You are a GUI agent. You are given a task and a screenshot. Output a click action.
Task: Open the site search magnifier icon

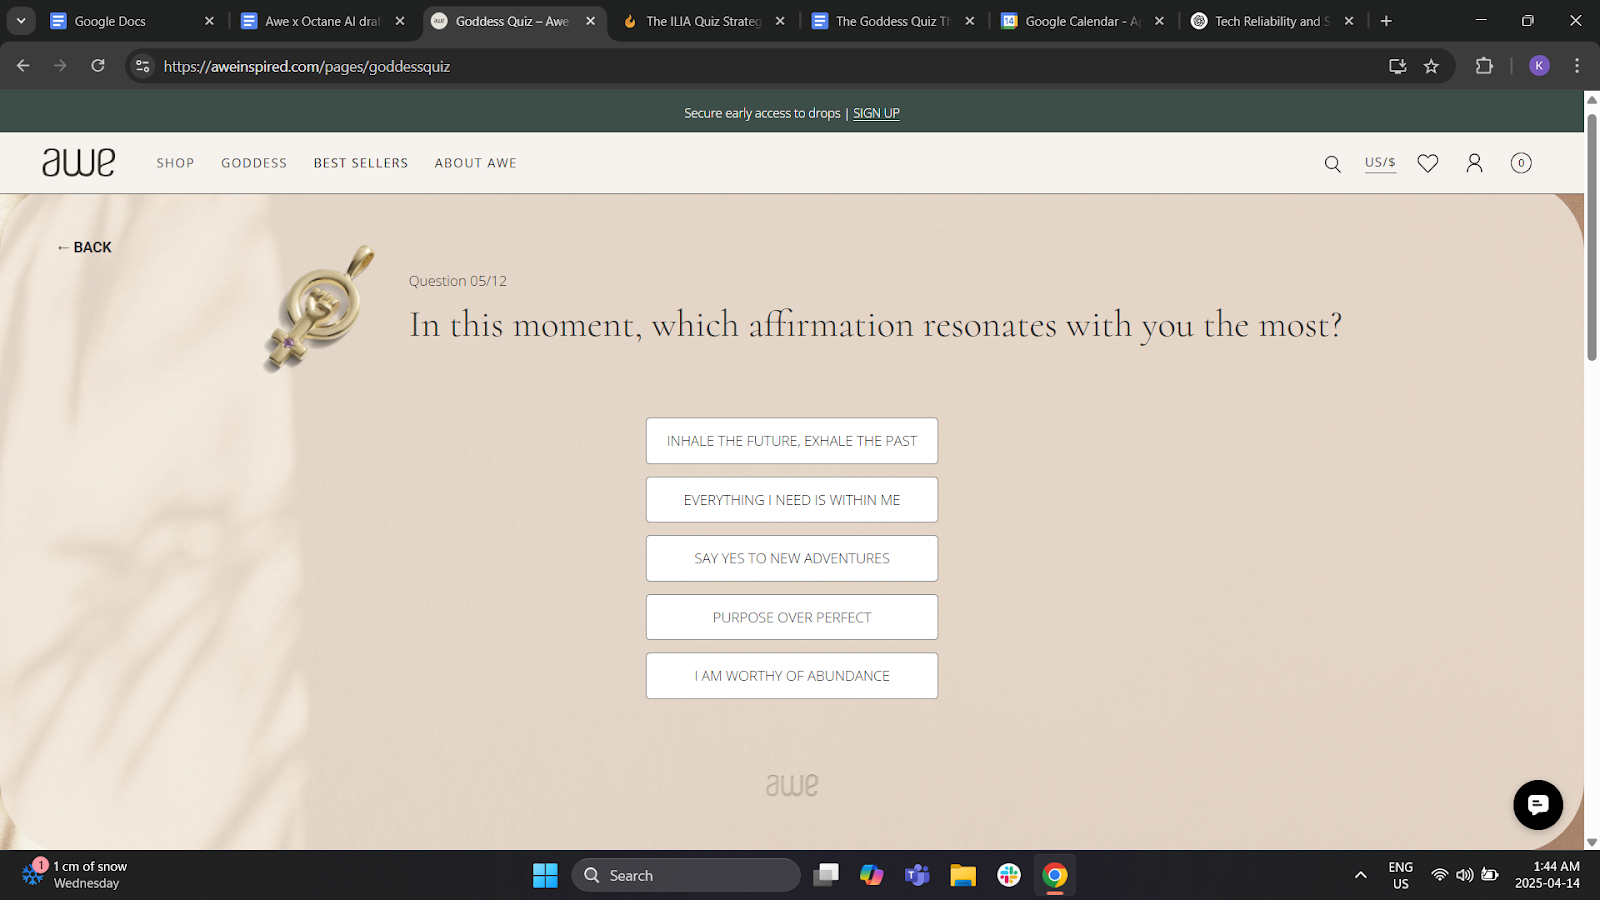(x=1332, y=164)
